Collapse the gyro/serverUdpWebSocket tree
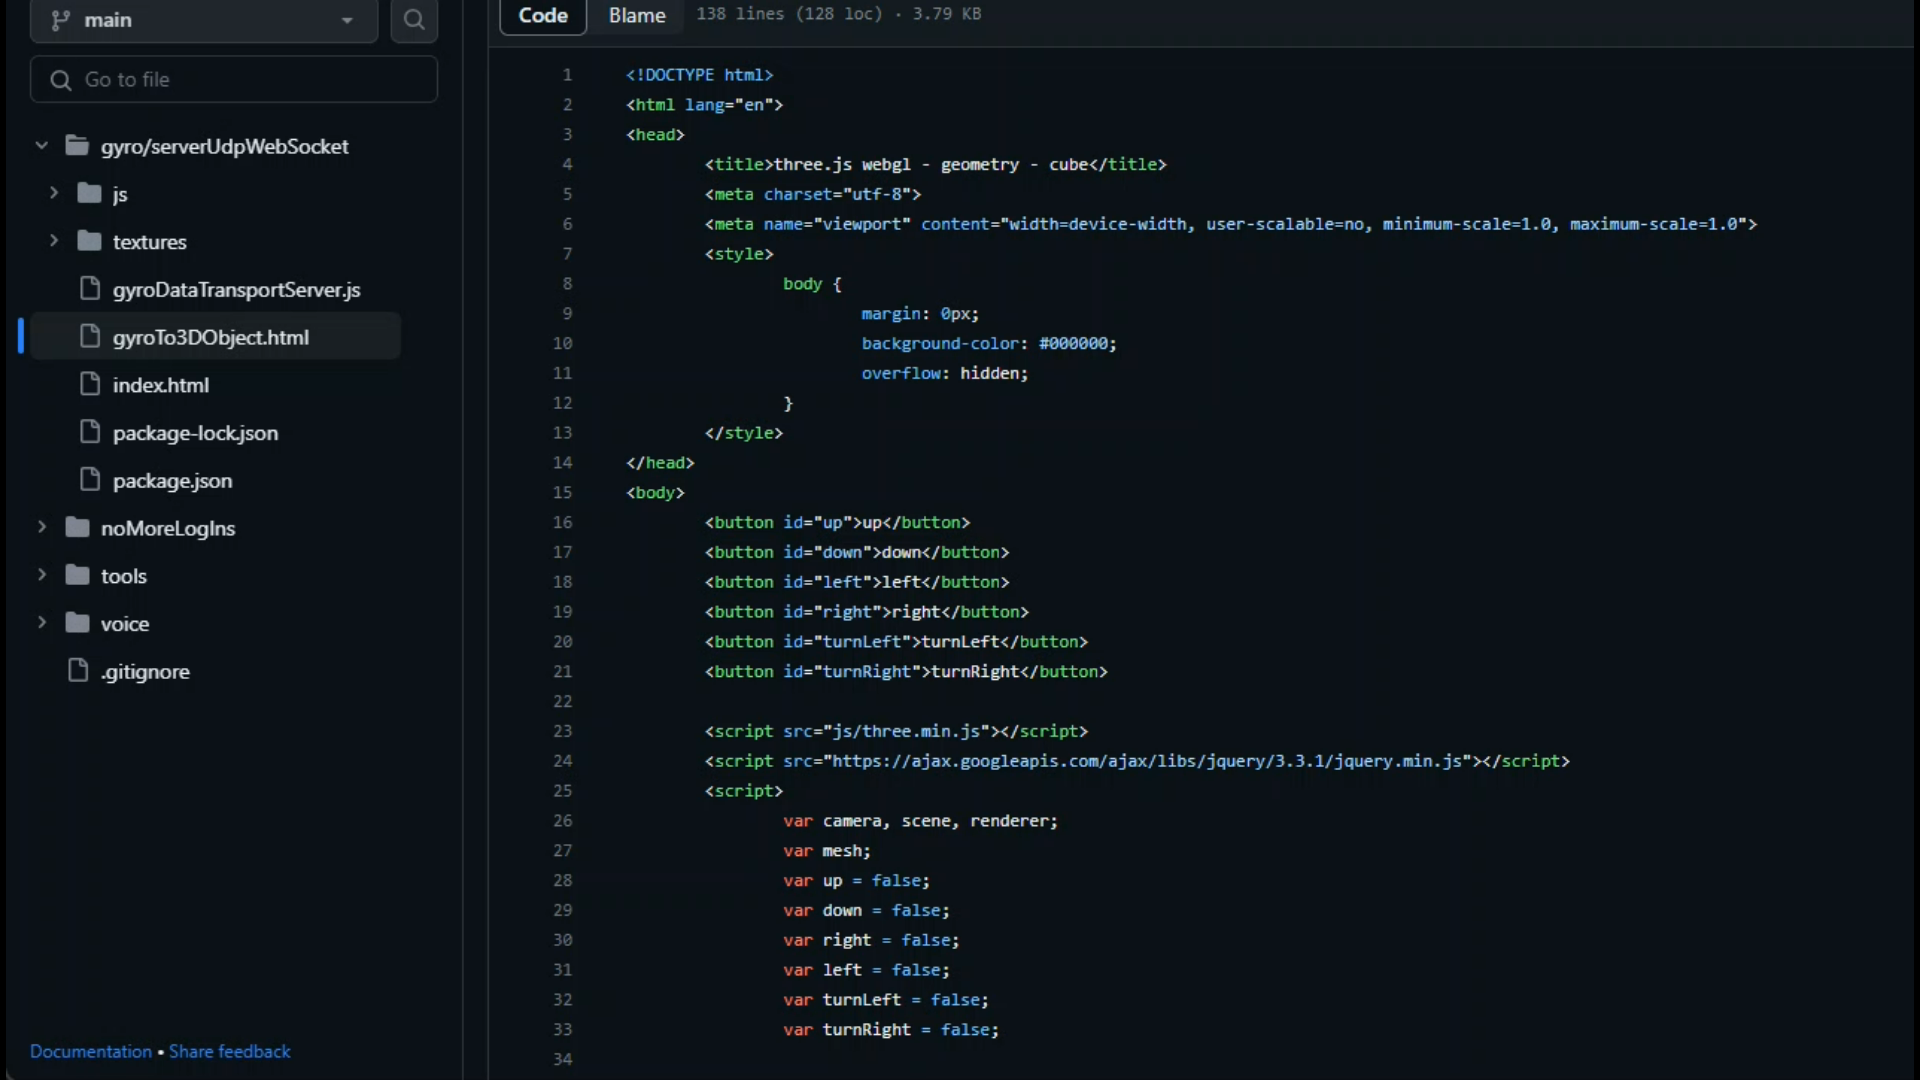The width and height of the screenshot is (1920, 1080). click(x=41, y=145)
